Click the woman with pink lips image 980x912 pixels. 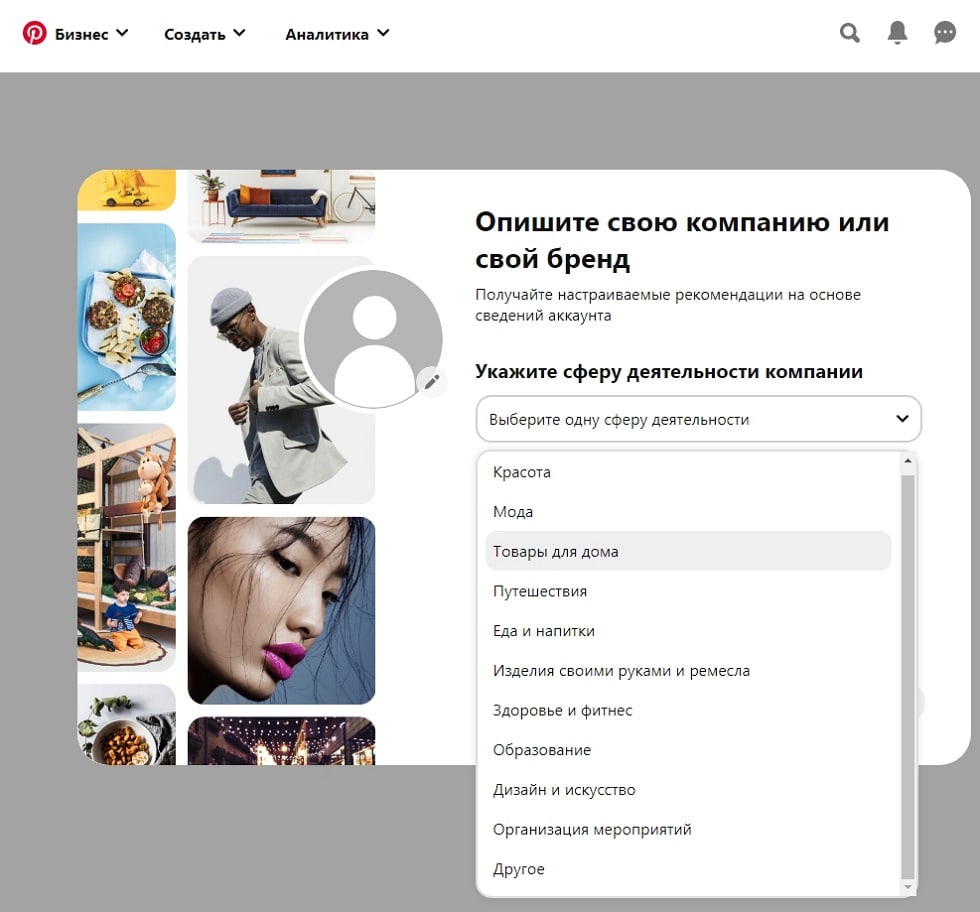coord(281,611)
